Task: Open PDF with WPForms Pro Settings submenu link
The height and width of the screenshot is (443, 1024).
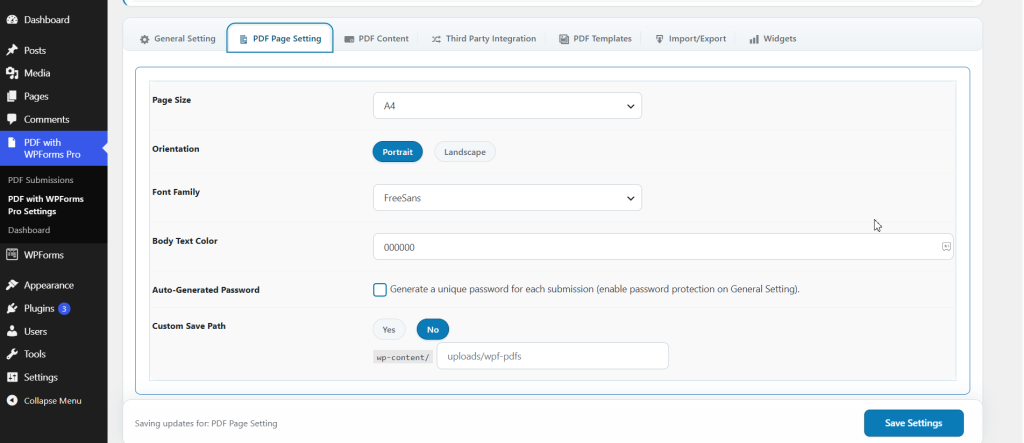Action: click(46, 205)
